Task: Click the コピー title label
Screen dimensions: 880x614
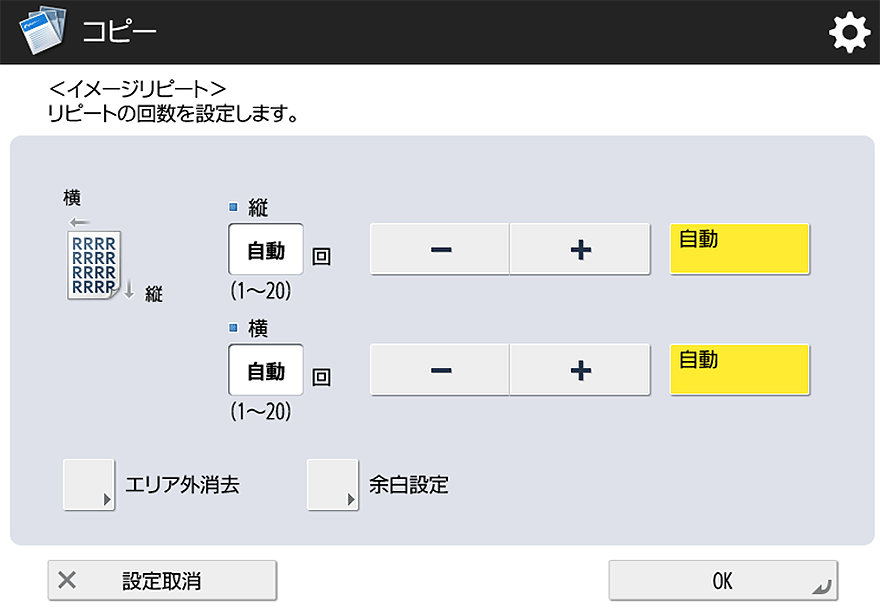Action: pos(119,33)
